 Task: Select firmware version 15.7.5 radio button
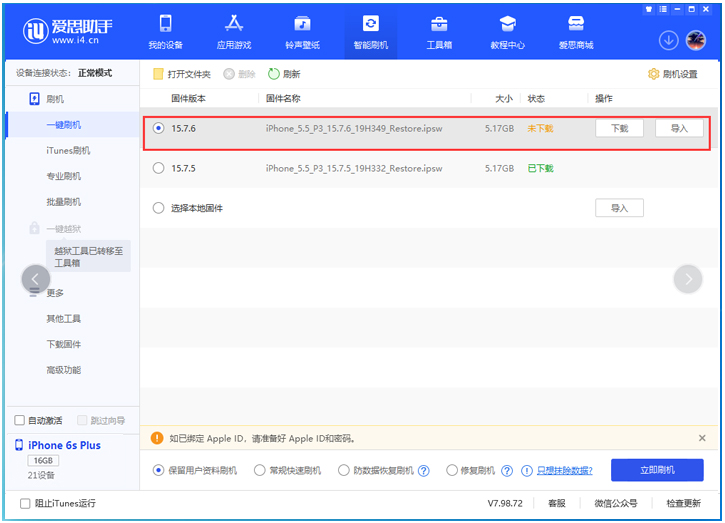click(x=158, y=168)
